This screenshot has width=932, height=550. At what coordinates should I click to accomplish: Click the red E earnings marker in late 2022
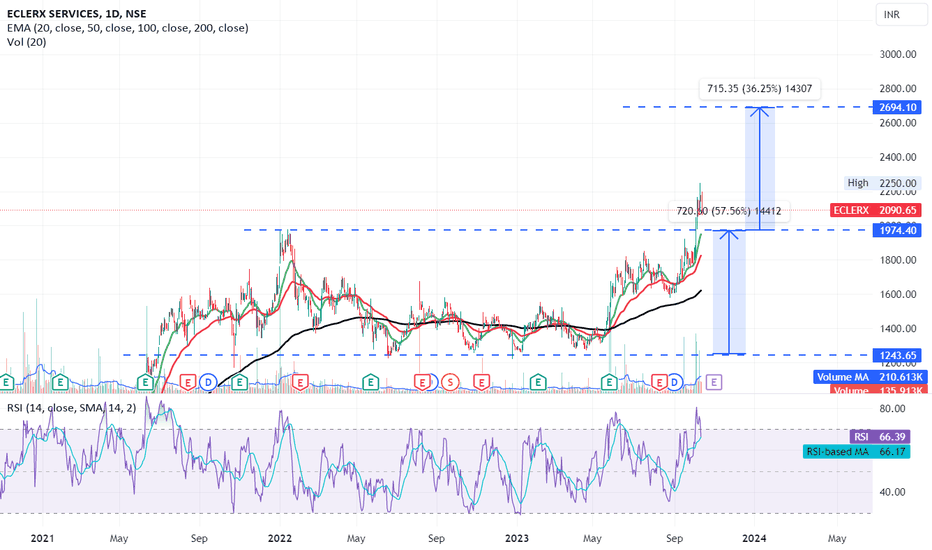(481, 382)
